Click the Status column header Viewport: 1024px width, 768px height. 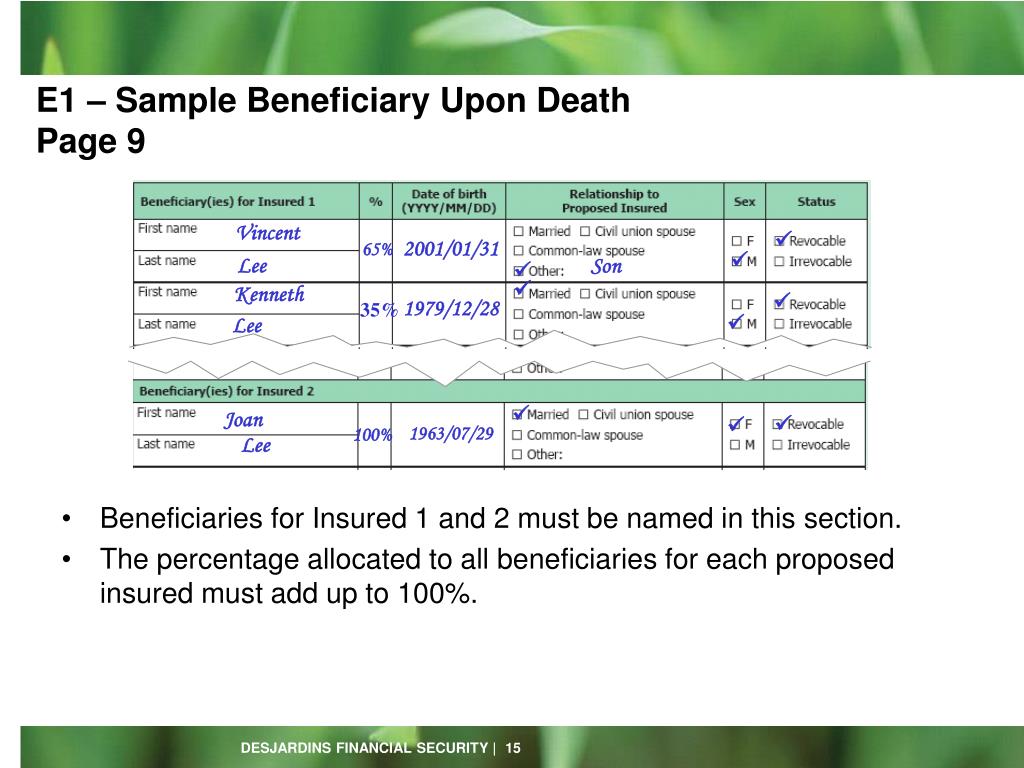tap(816, 202)
